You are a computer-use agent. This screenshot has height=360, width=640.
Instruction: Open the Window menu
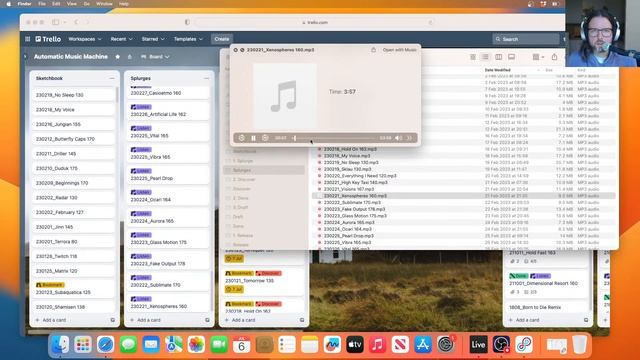point(104,4)
